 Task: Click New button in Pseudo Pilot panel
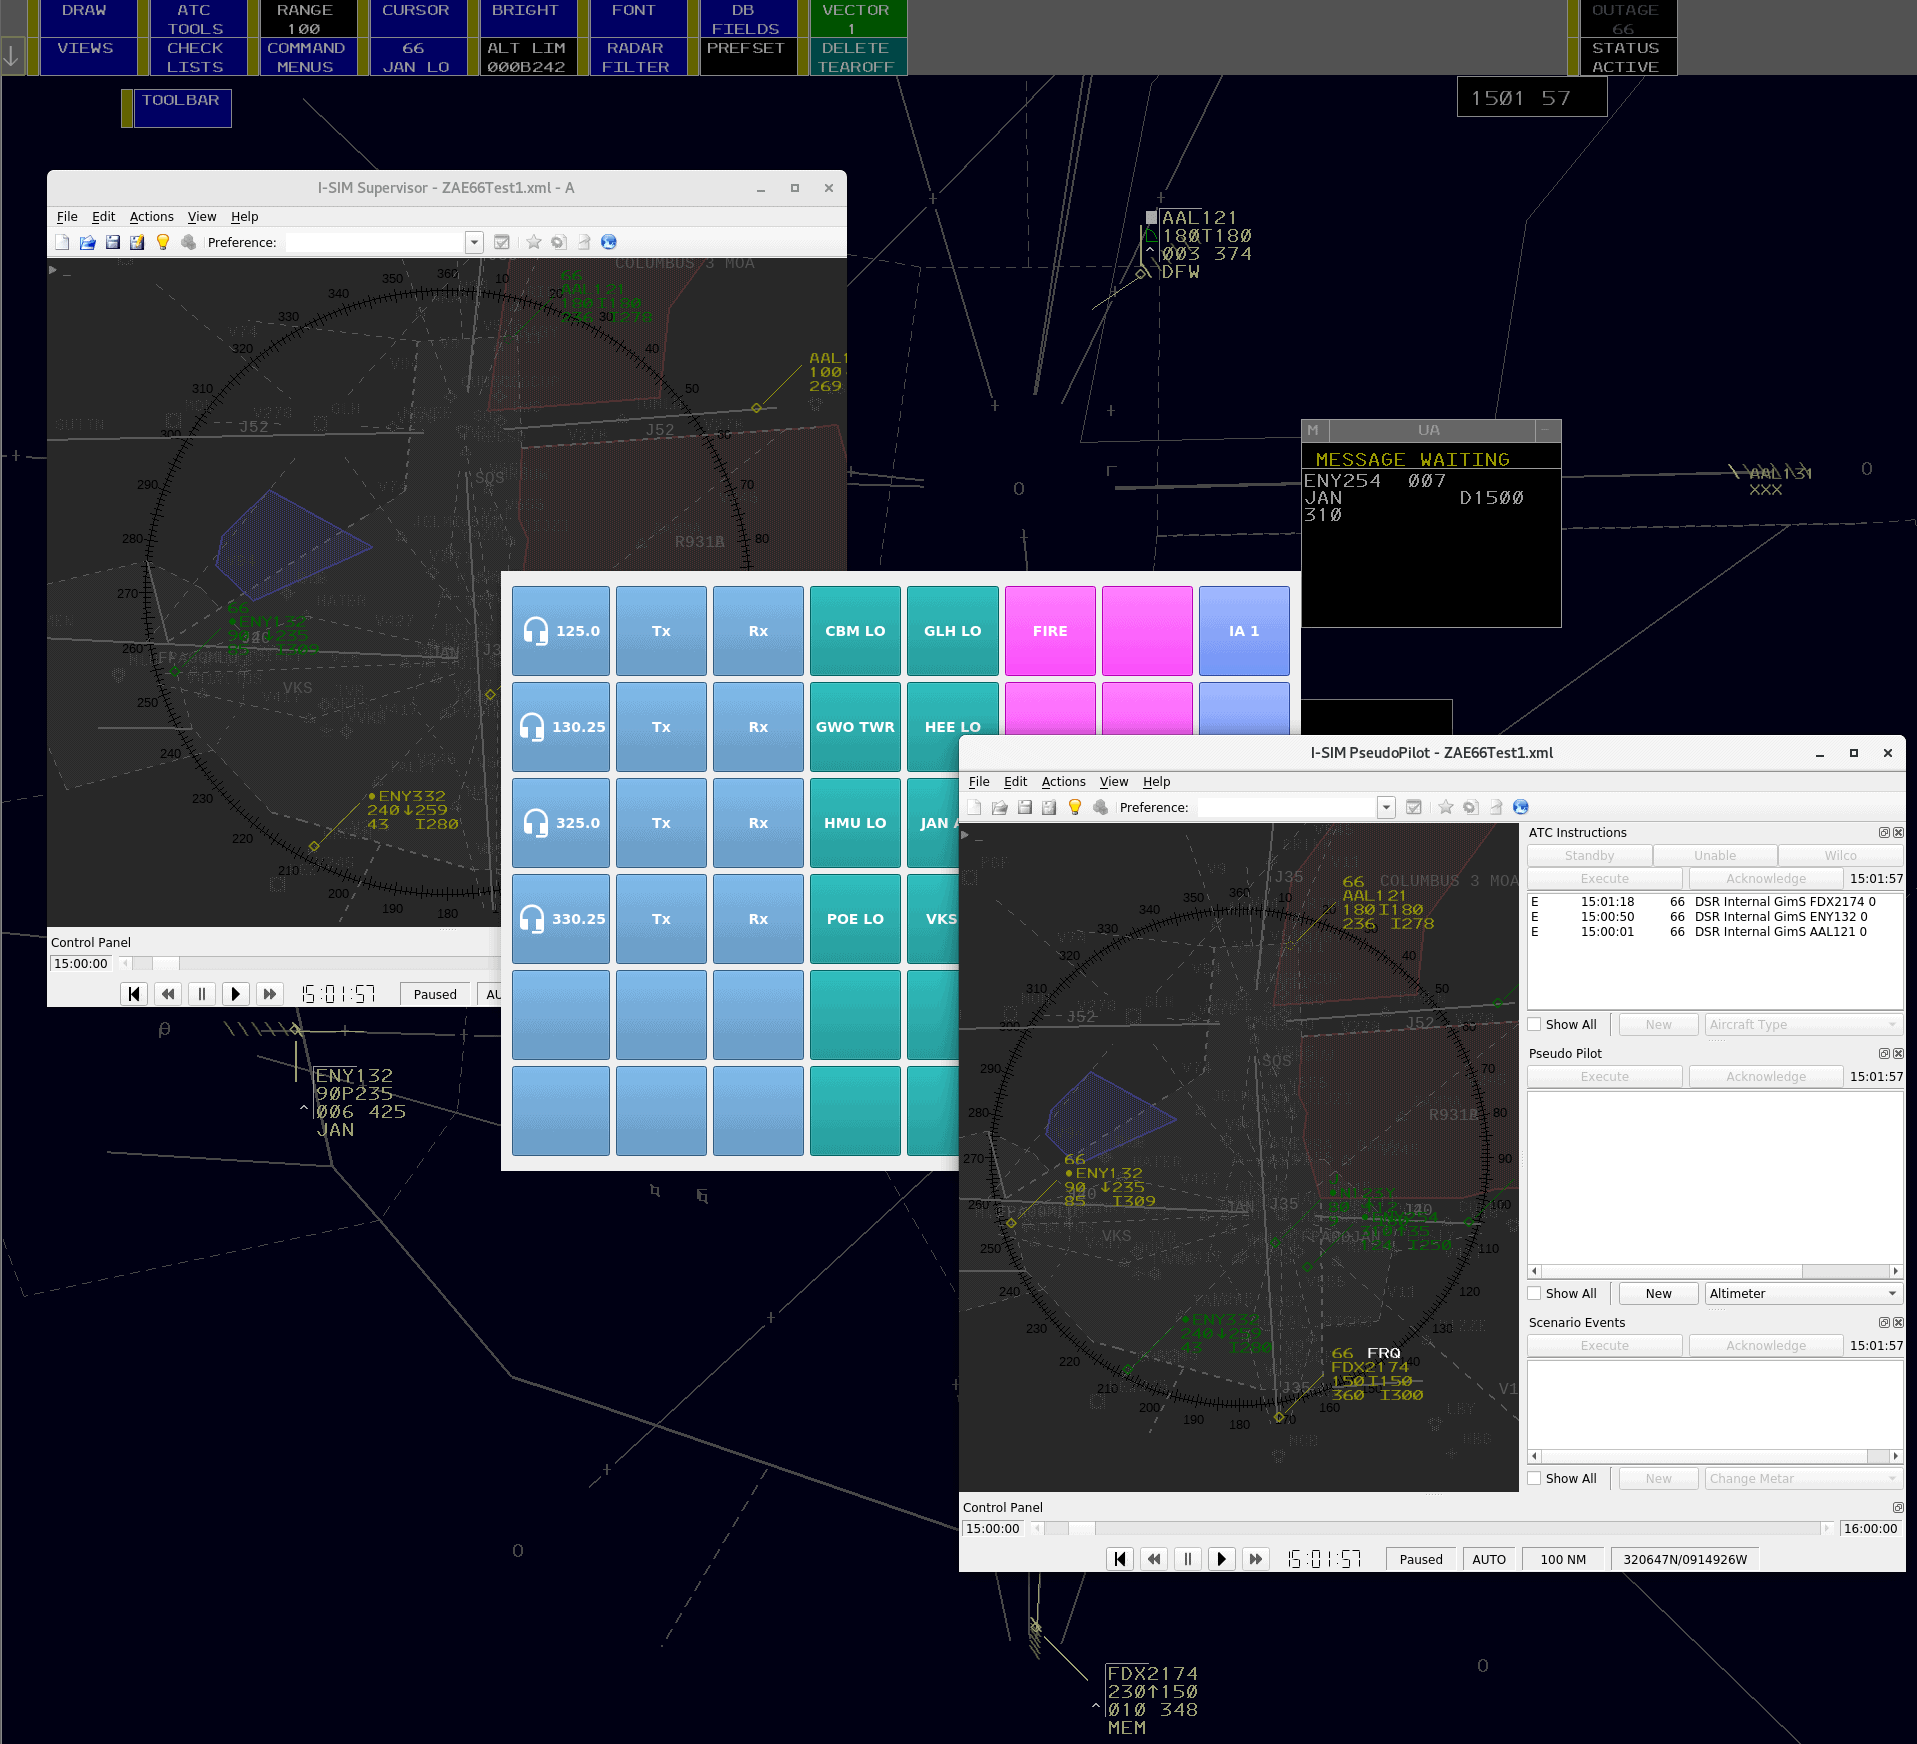(x=1658, y=1293)
